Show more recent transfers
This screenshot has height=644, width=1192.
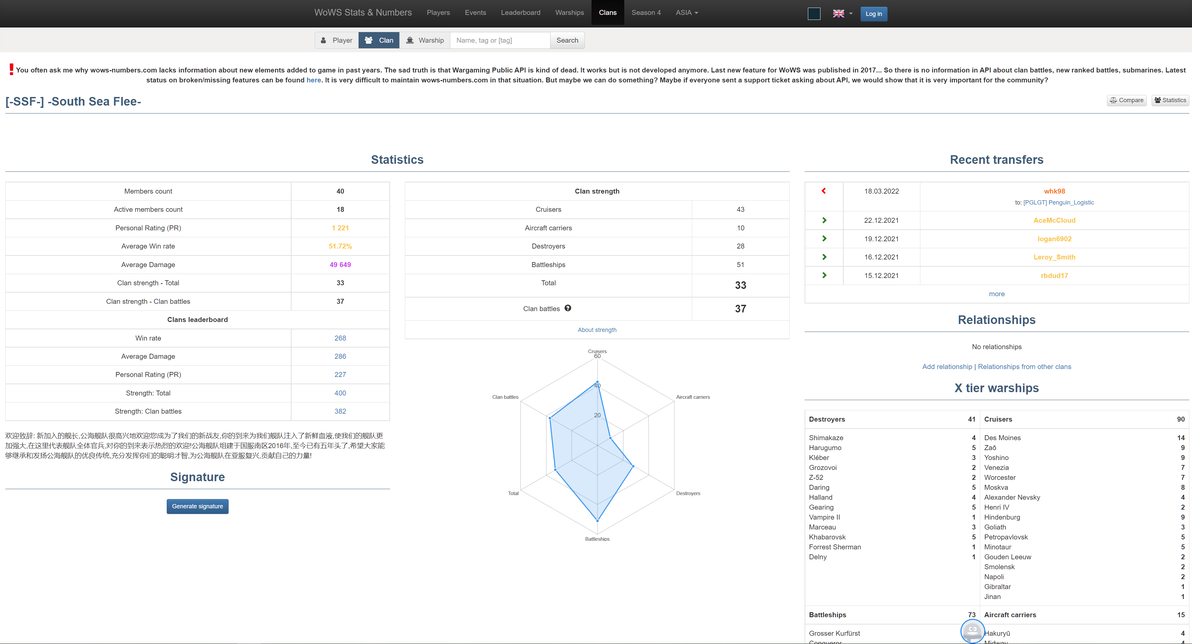point(997,293)
